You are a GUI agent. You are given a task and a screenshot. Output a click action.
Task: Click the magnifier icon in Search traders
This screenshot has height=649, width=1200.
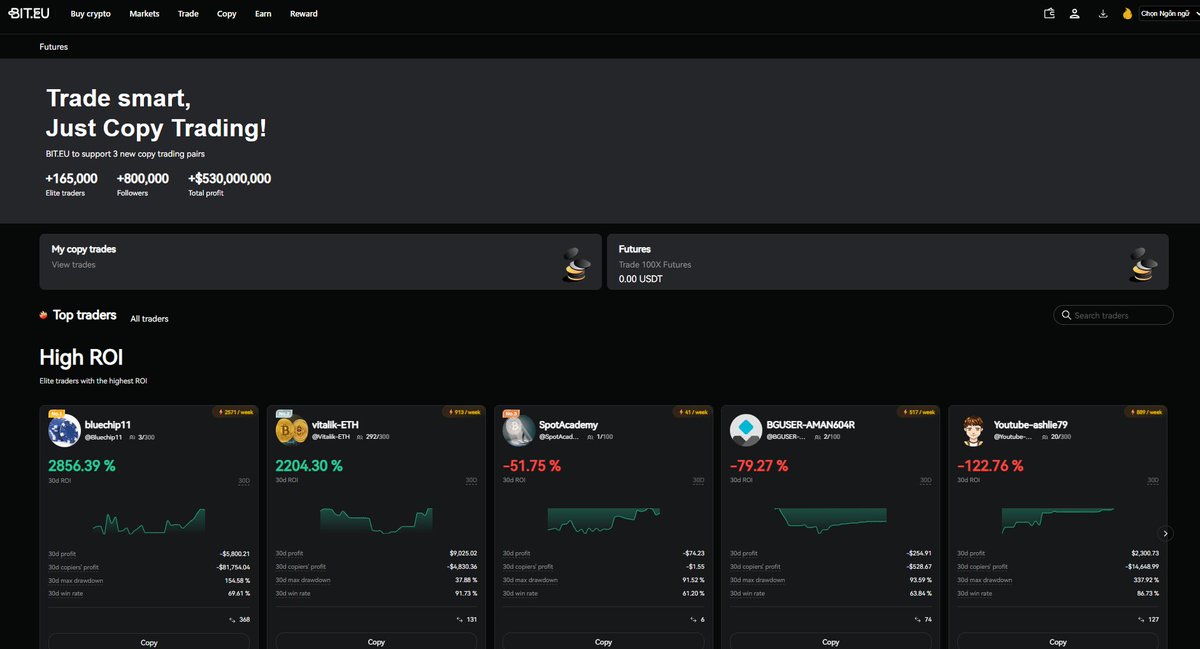pyautogui.click(x=1066, y=315)
